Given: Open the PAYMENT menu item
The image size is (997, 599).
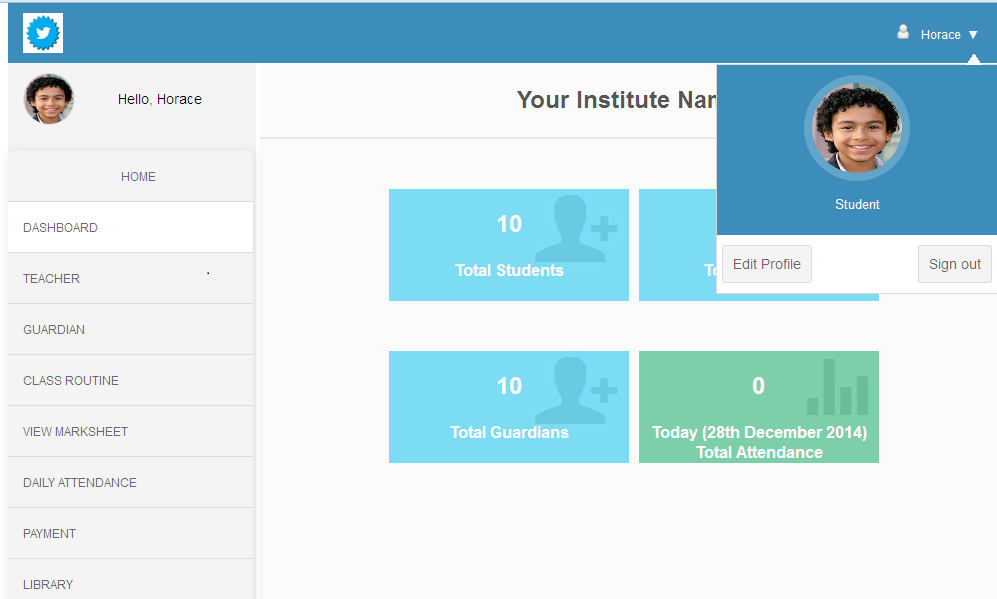Looking at the screenshot, I should [x=50, y=534].
